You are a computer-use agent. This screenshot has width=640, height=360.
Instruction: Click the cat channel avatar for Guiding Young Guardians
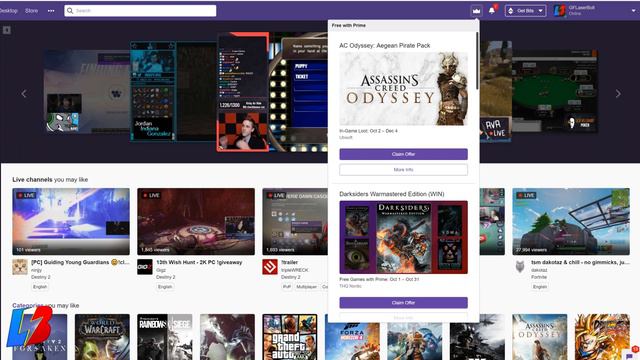click(x=20, y=267)
